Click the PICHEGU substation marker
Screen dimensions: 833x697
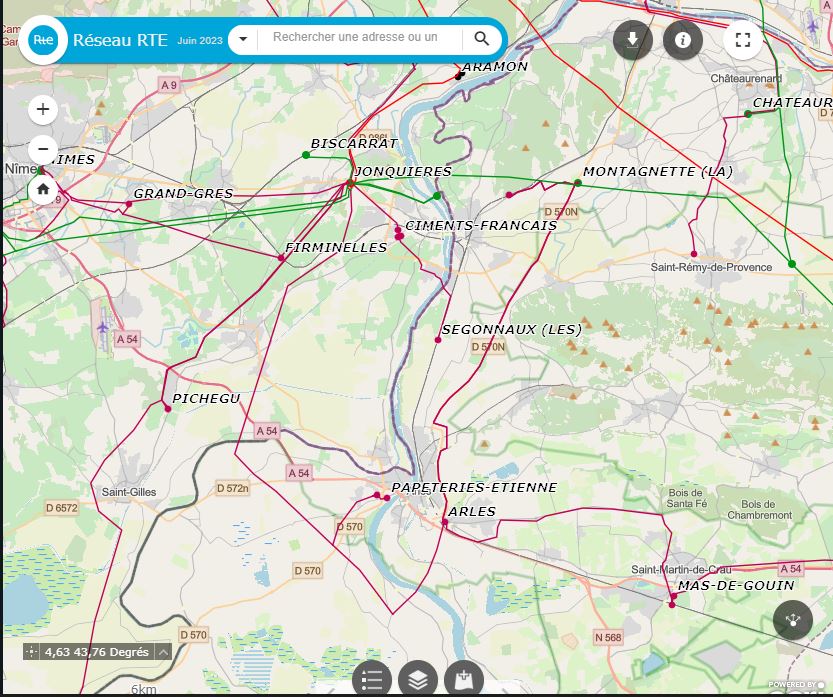pos(168,408)
